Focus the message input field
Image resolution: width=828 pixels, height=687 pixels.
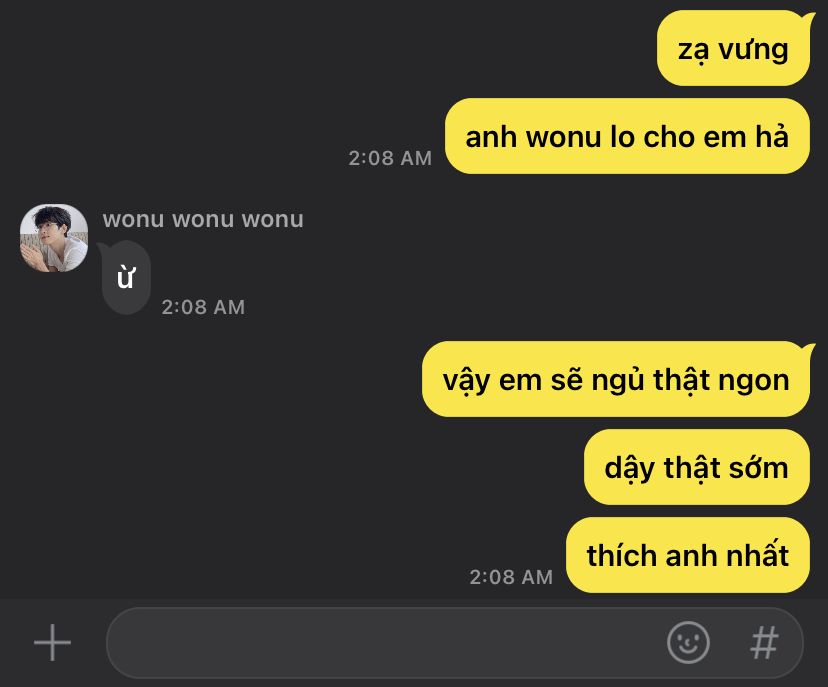click(455, 643)
